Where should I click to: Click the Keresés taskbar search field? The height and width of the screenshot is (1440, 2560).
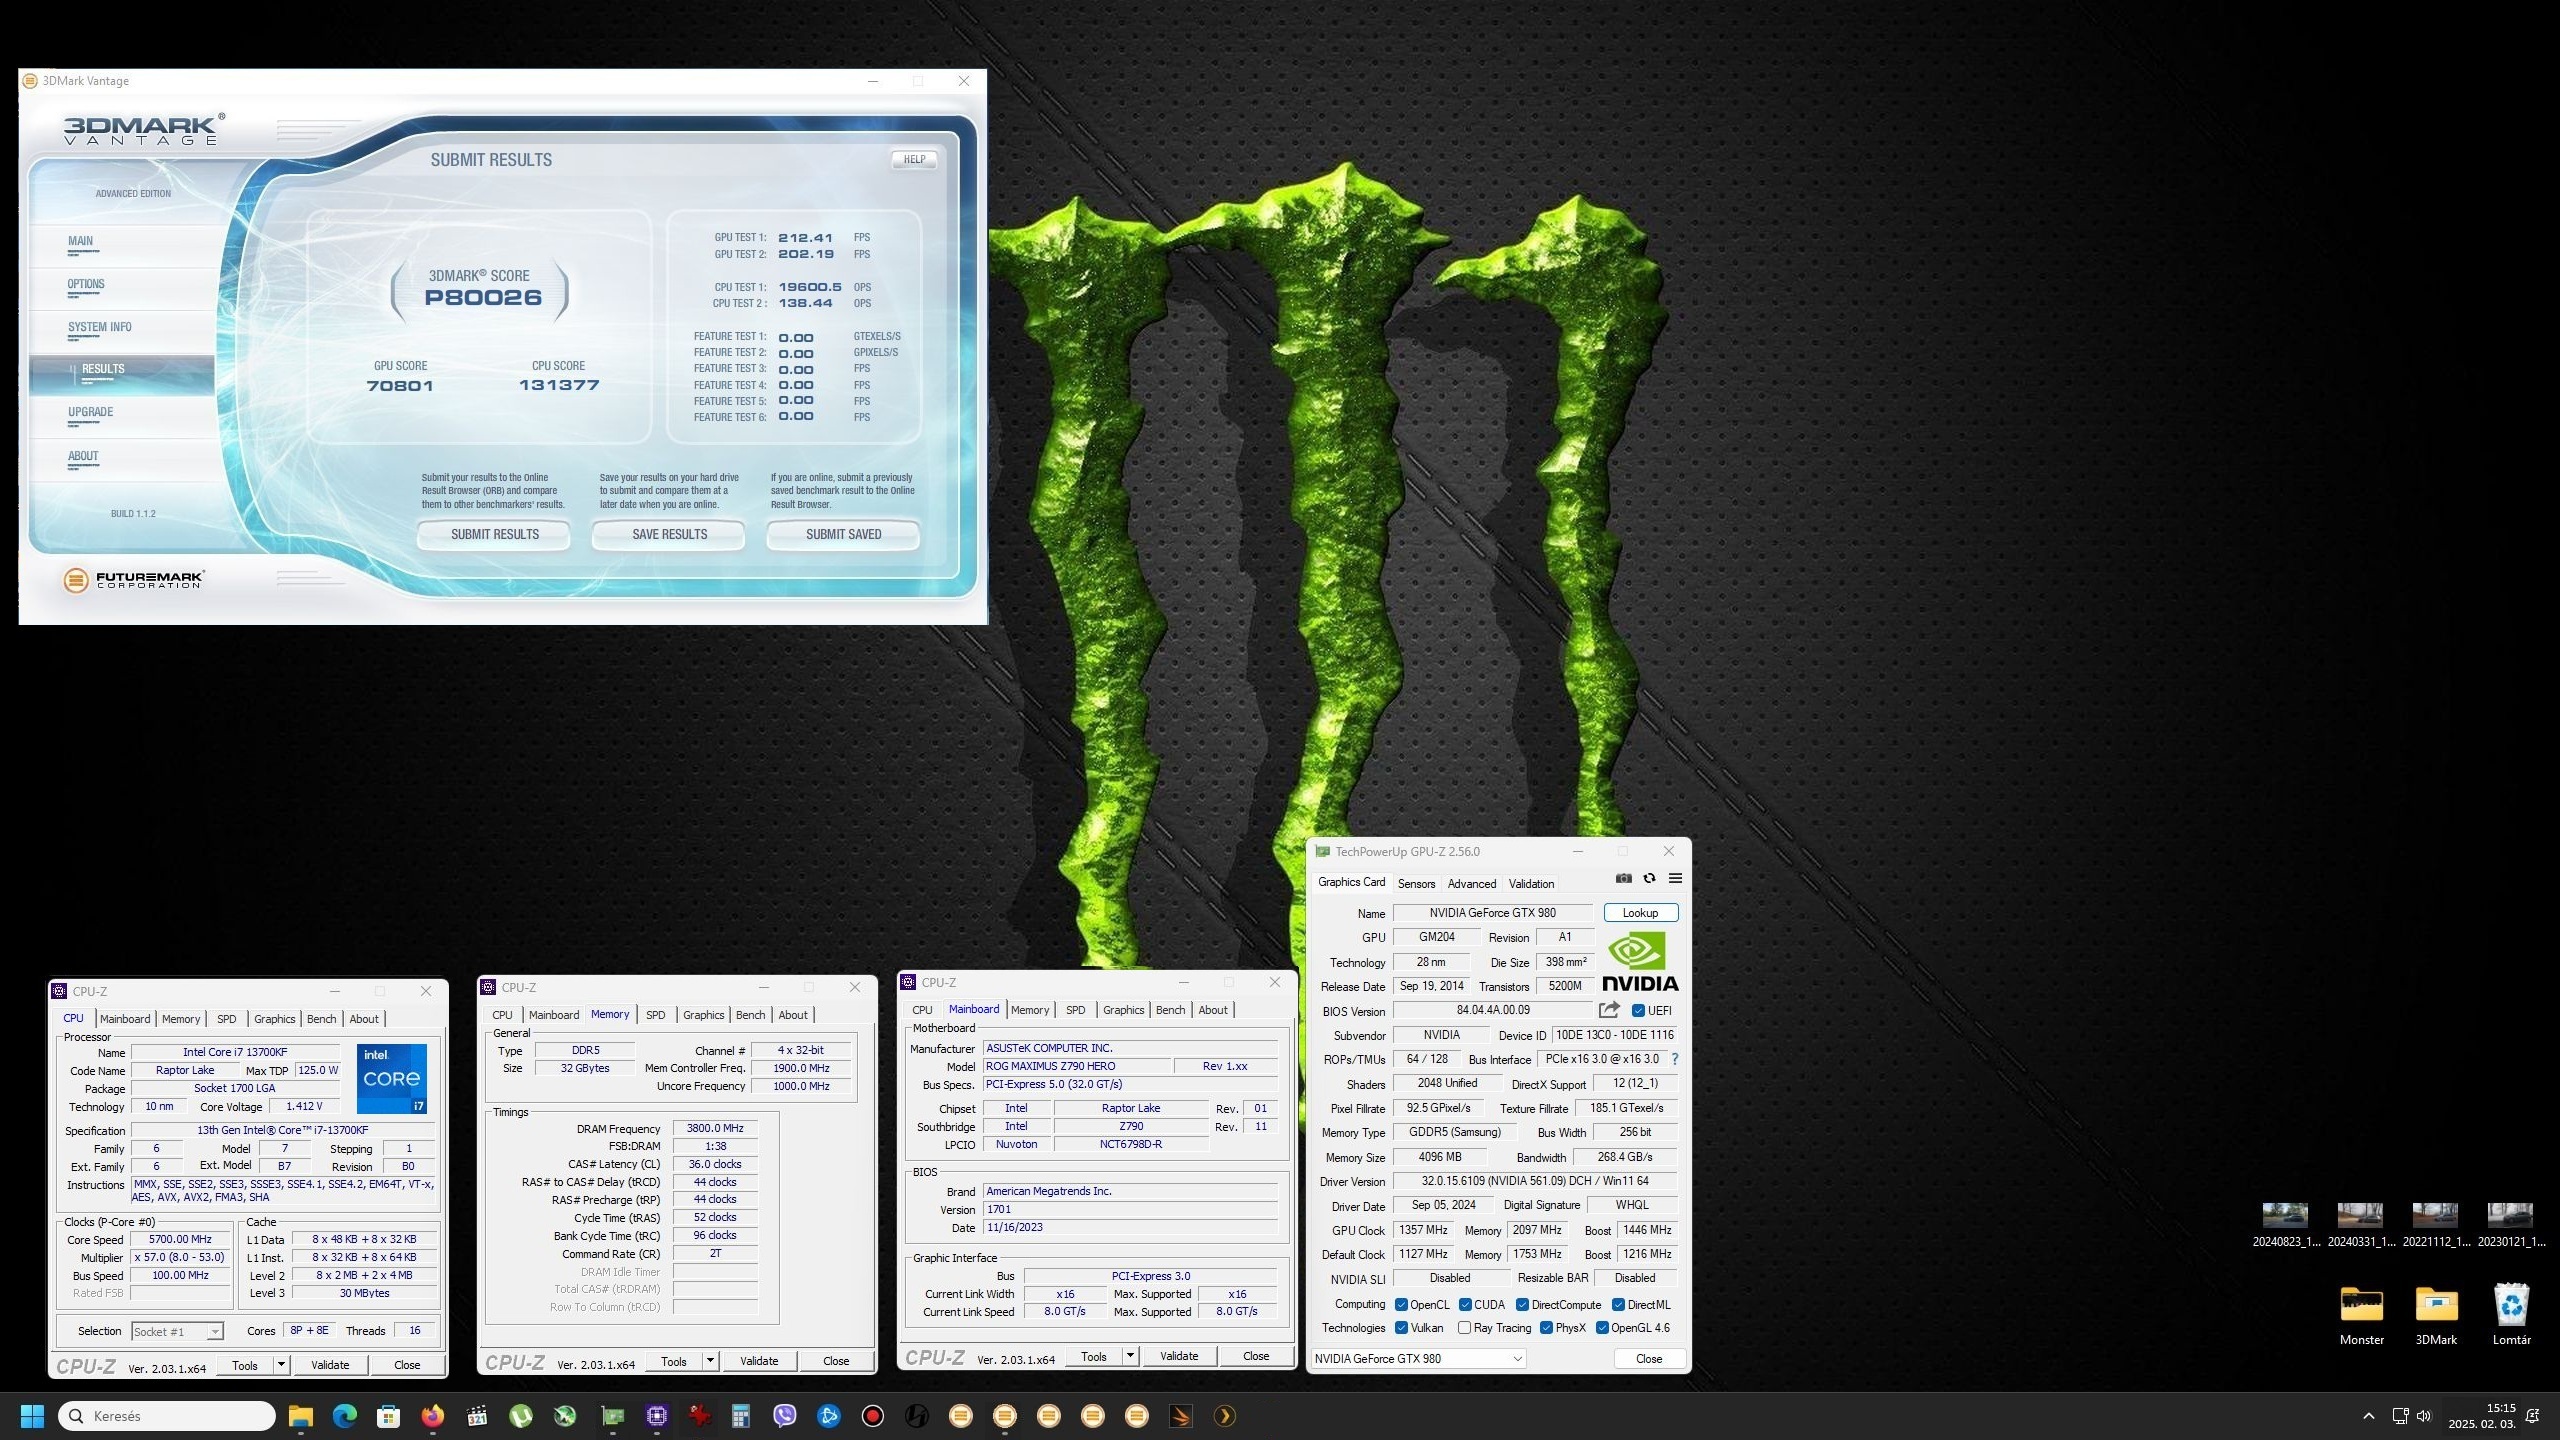pos(168,1416)
